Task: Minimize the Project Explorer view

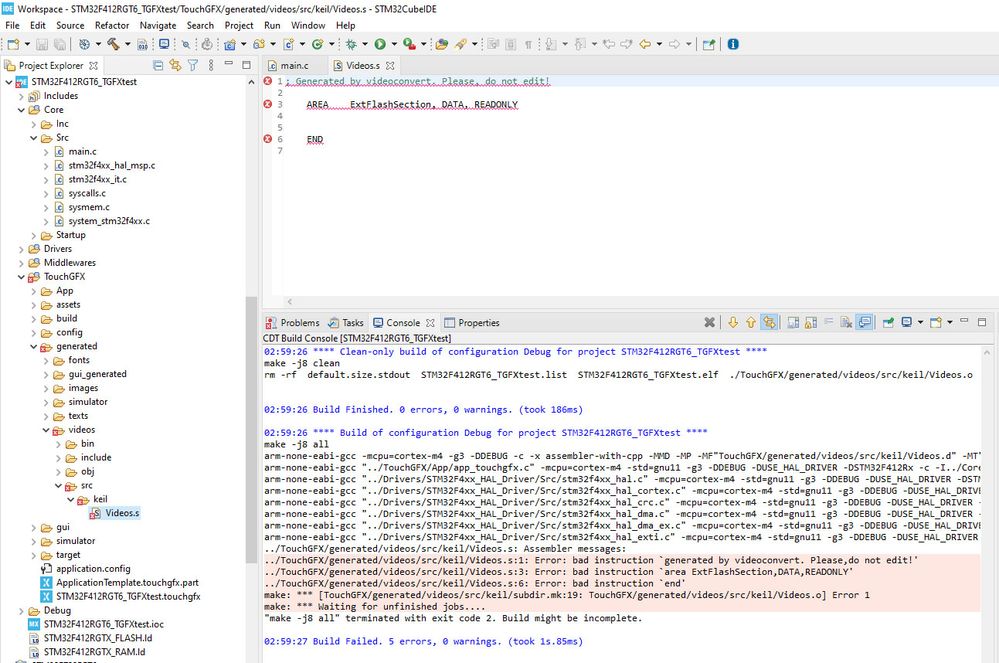Action: (x=229, y=64)
